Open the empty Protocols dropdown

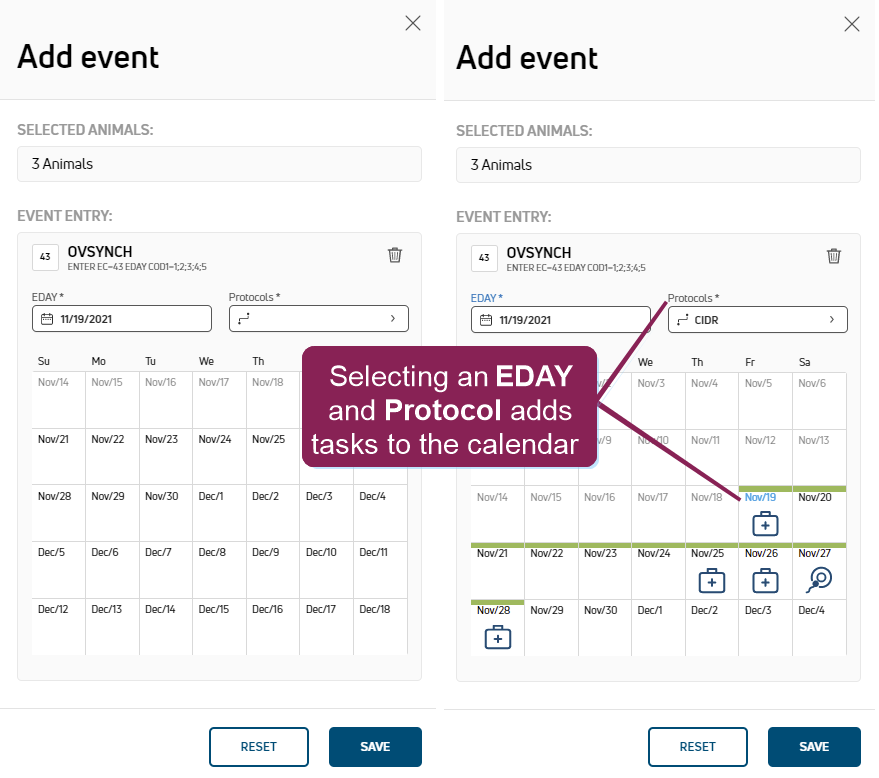[x=318, y=319]
